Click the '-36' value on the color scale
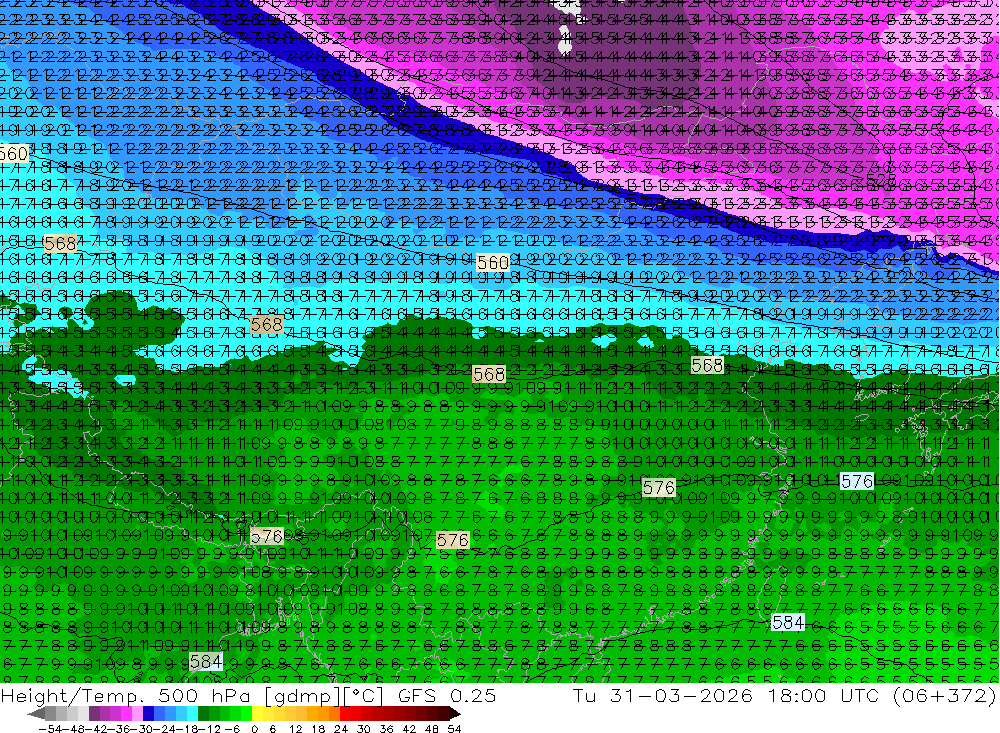This screenshot has height=733, width=1000. point(118,729)
